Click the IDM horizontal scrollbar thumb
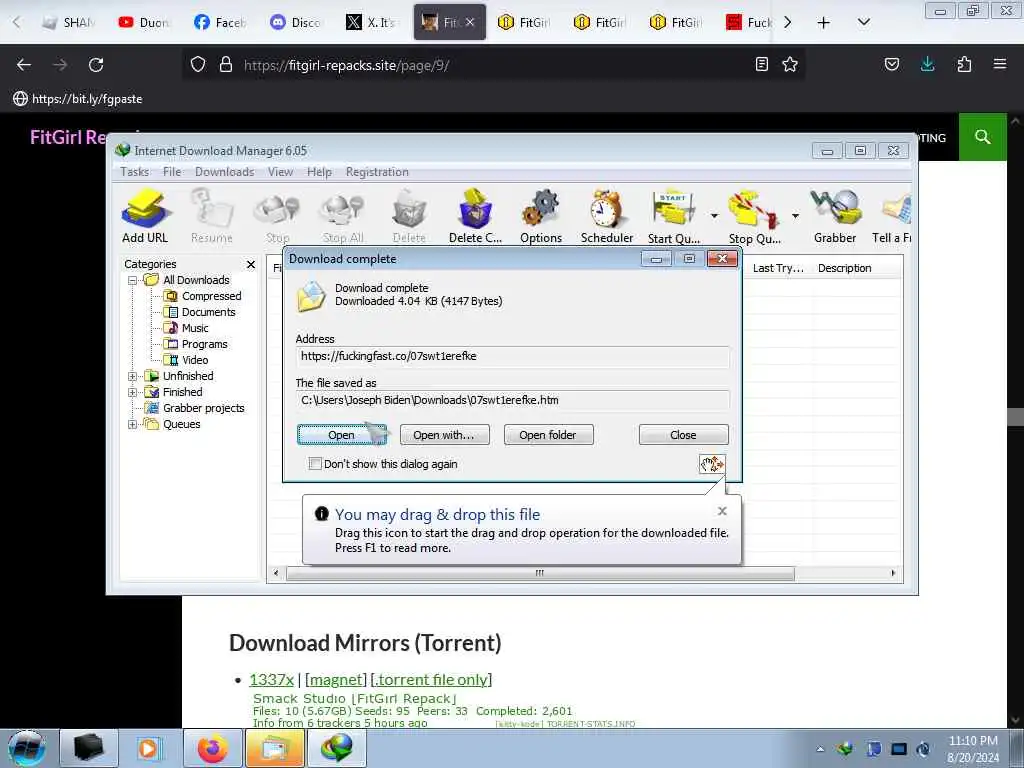 (540, 573)
